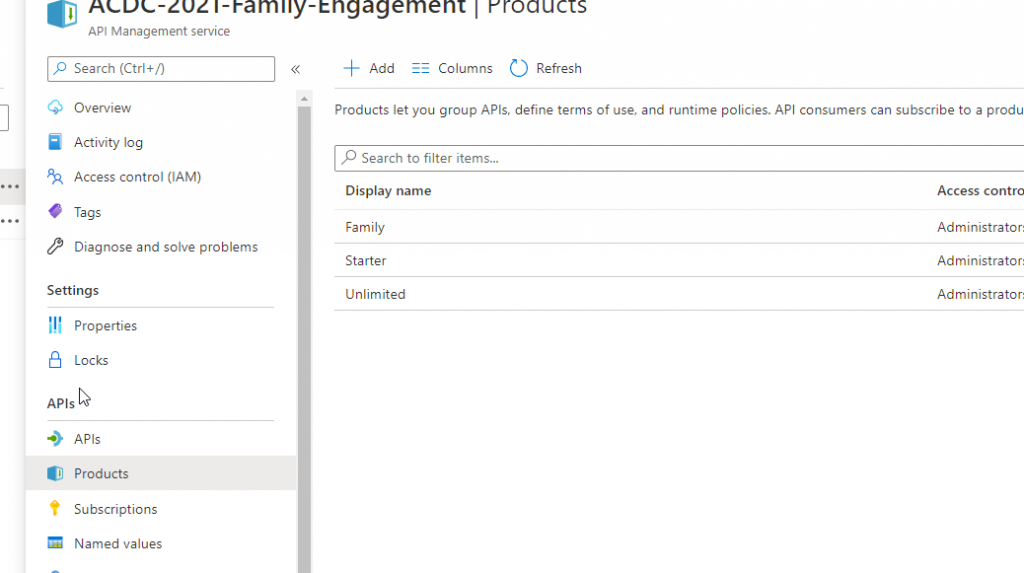This screenshot has height=573, width=1024.
Task: Focus the Search to filter items field
Action: point(679,158)
